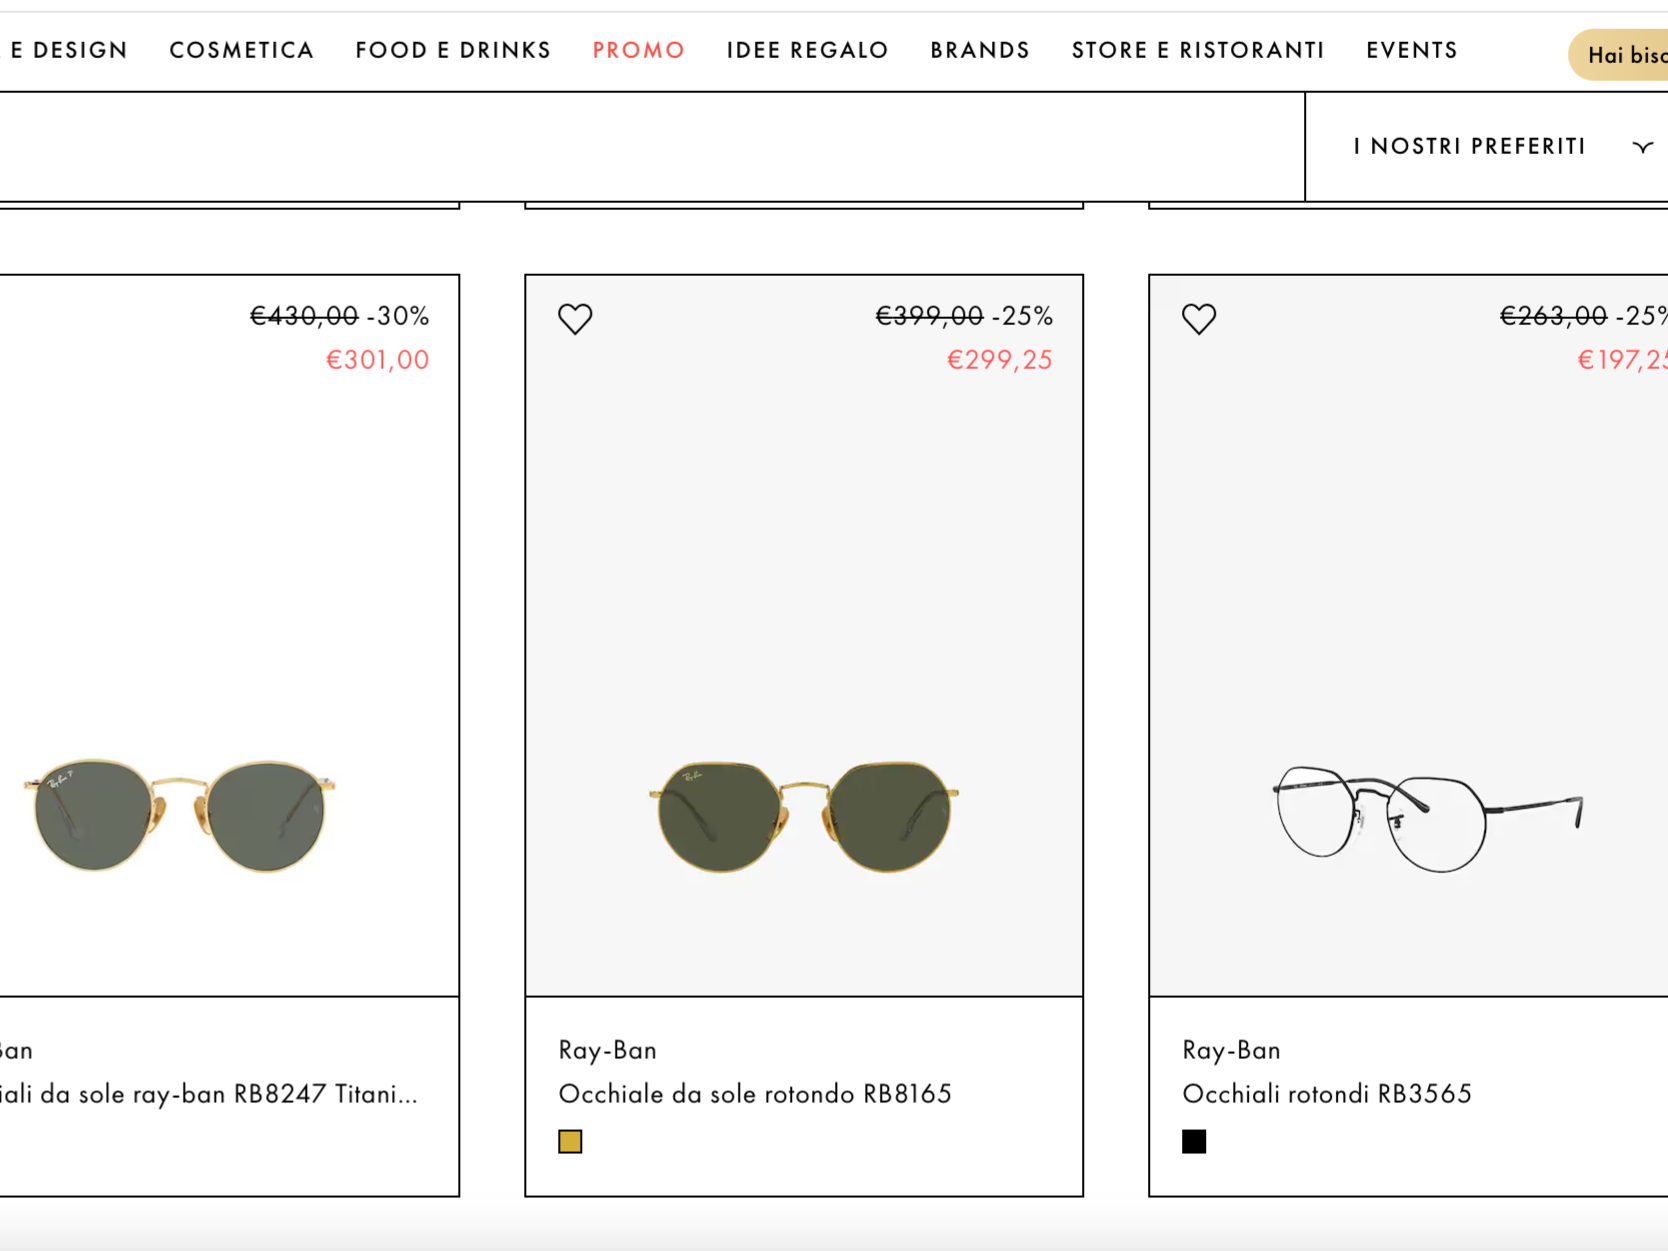The height and width of the screenshot is (1251, 1668).
Task: Visit Store e Ristoranti page
Action: [1198, 50]
